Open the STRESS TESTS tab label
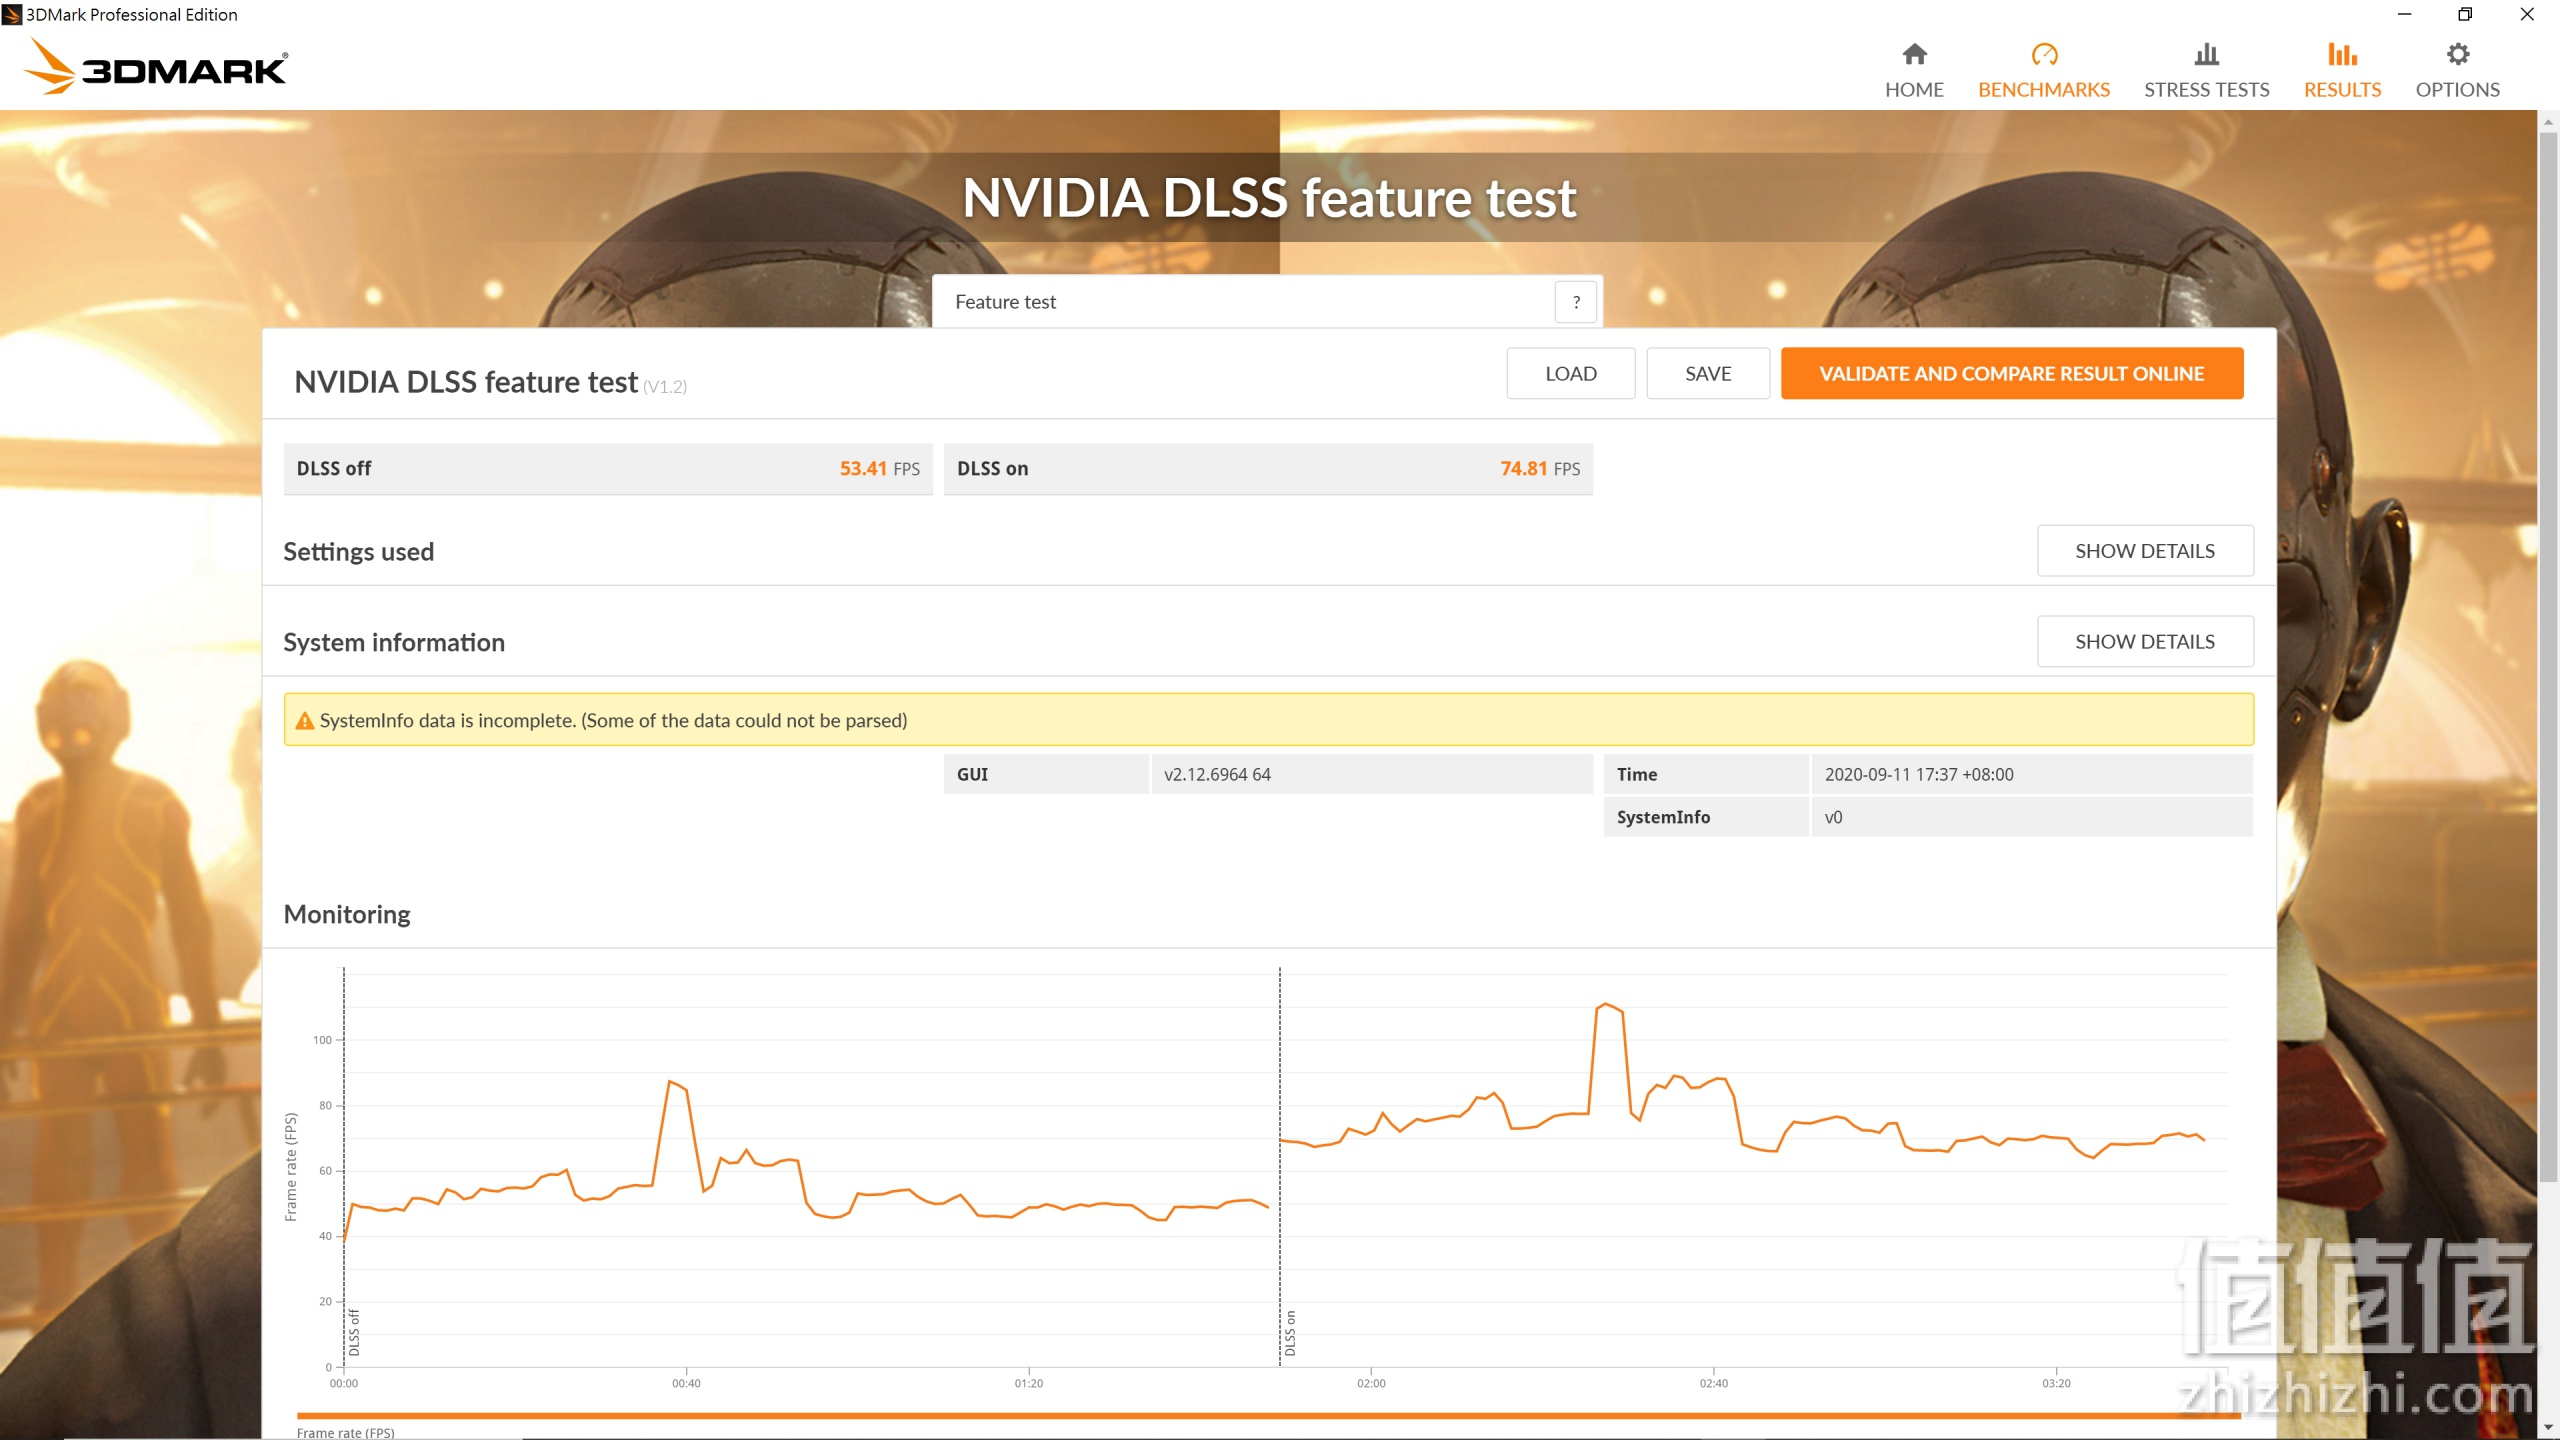 (2206, 89)
